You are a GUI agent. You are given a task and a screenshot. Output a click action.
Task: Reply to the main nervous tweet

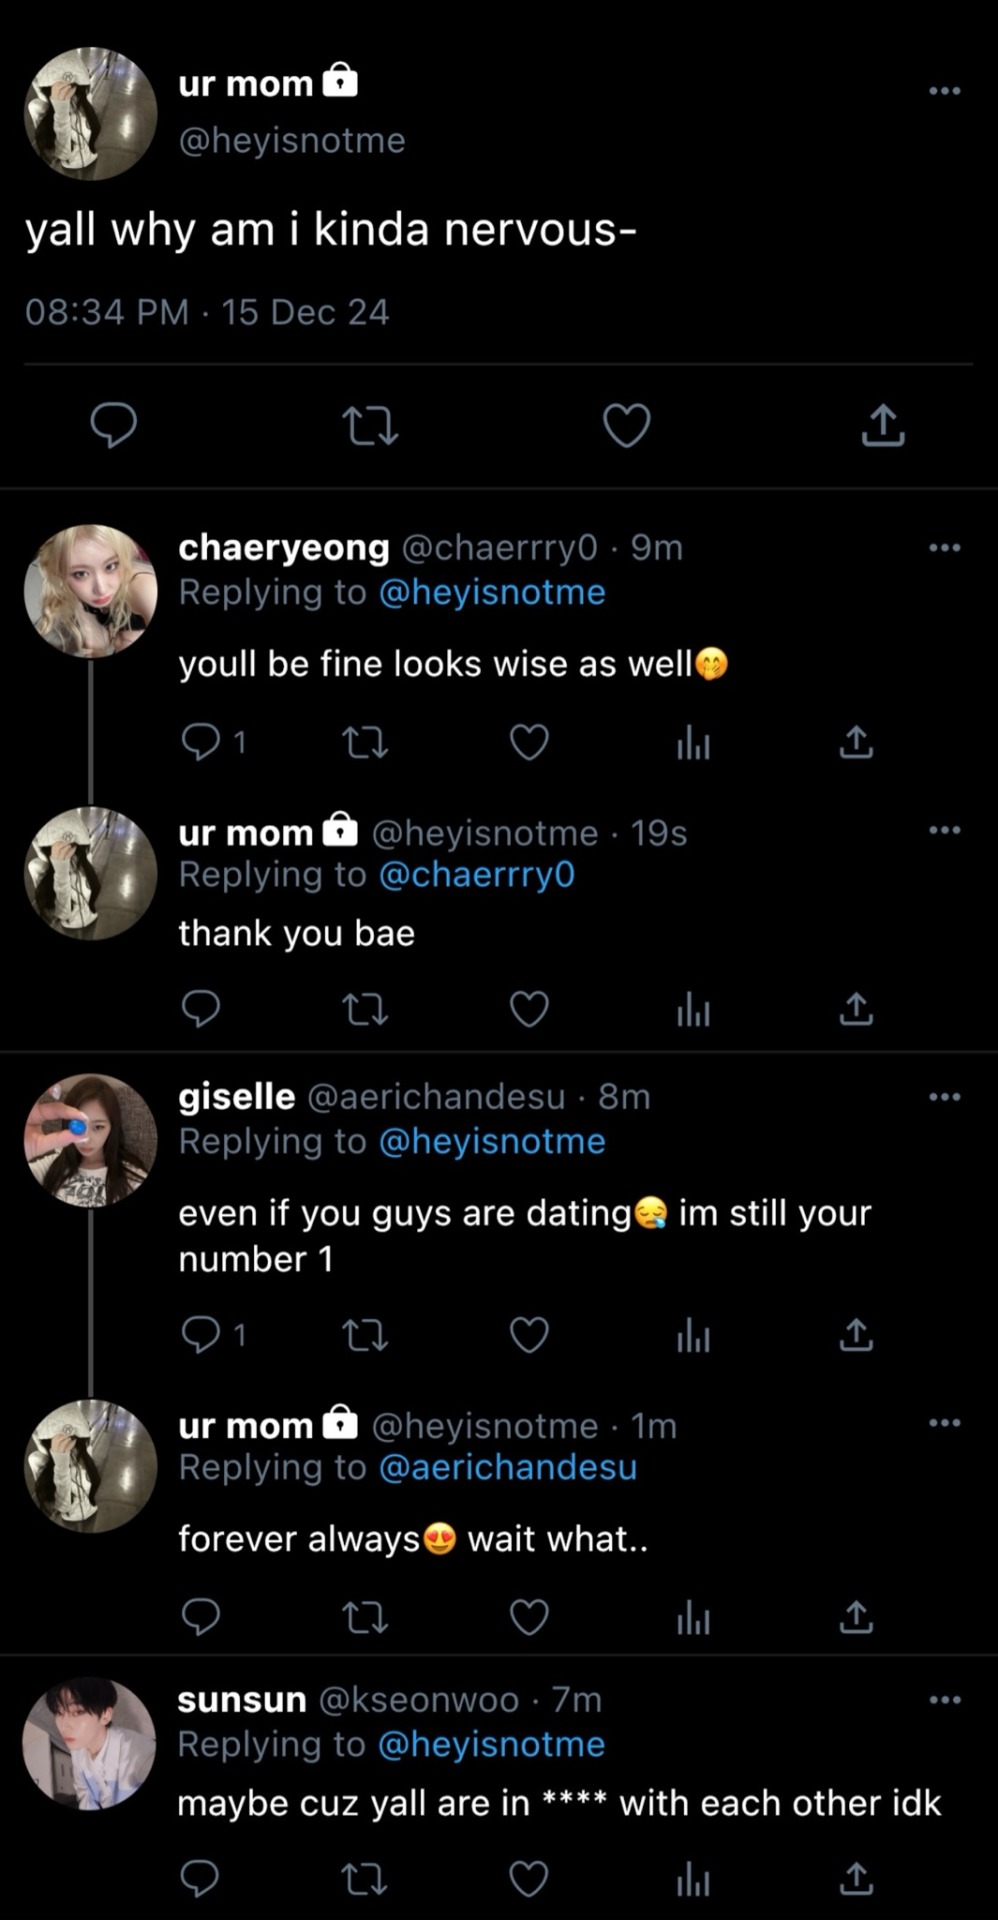click(x=114, y=425)
